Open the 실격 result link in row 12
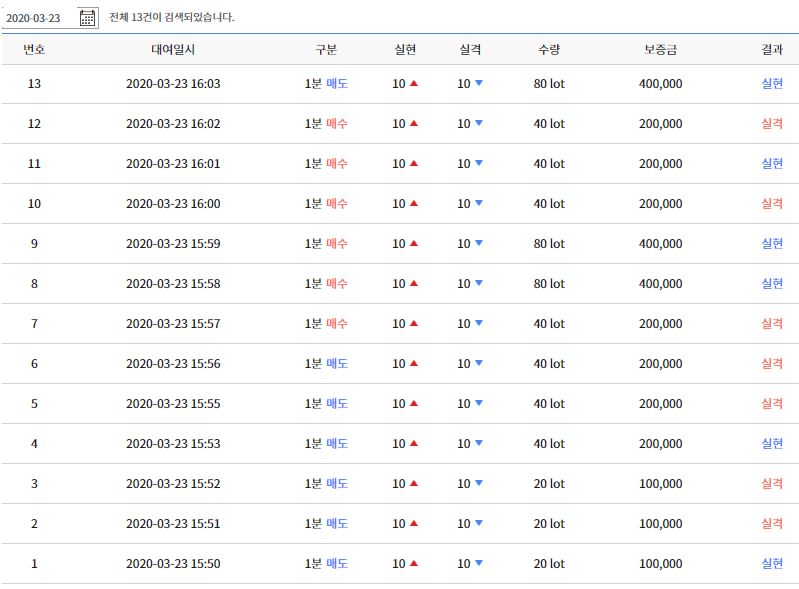Image resolution: width=799 pixels, height=589 pixels. [x=772, y=123]
